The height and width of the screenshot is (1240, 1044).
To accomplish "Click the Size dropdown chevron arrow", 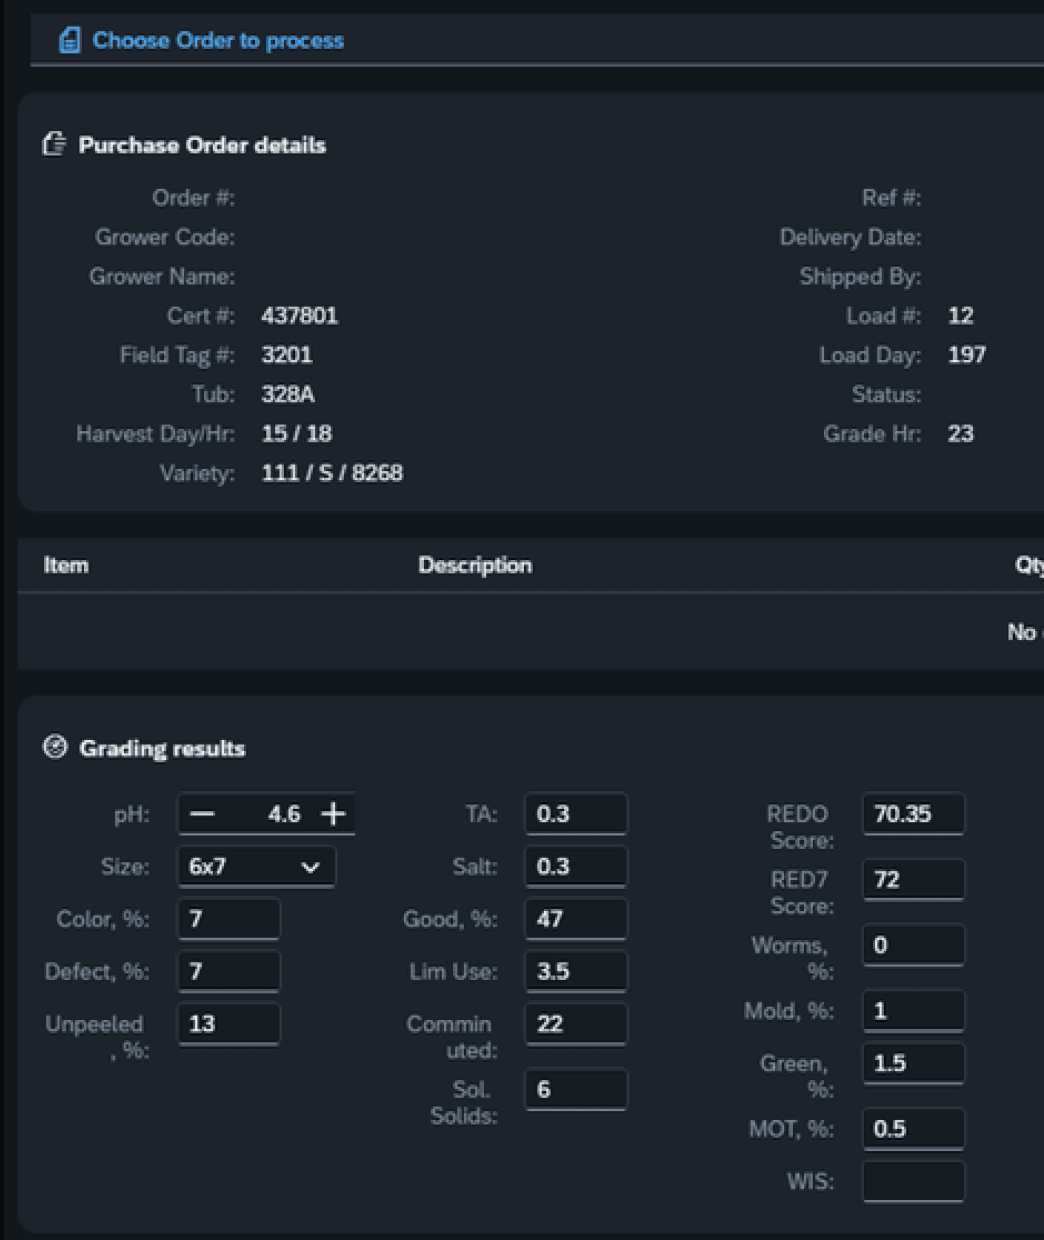I will click(x=310, y=867).
